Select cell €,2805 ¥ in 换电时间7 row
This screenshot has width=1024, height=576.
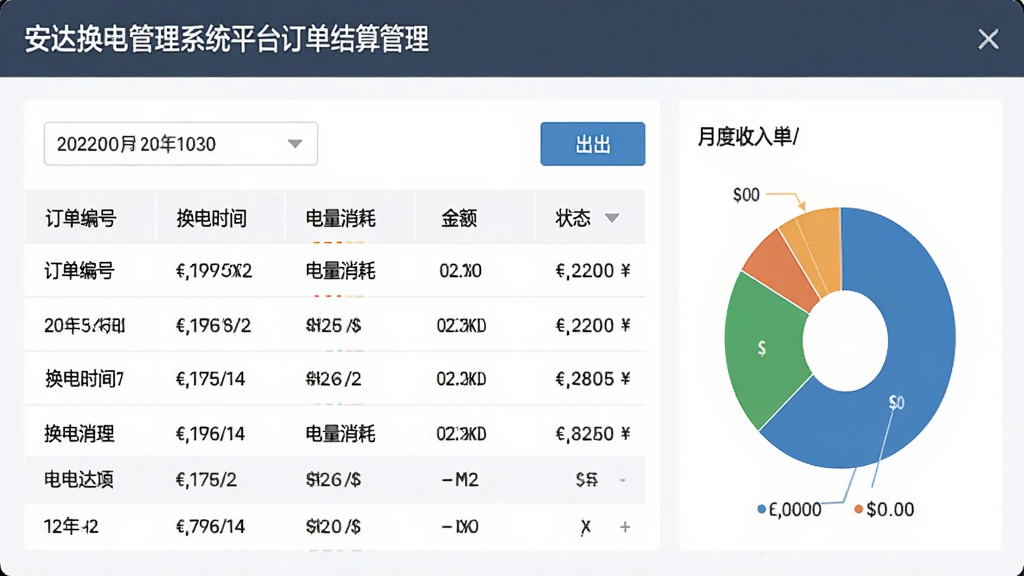[x=592, y=379]
